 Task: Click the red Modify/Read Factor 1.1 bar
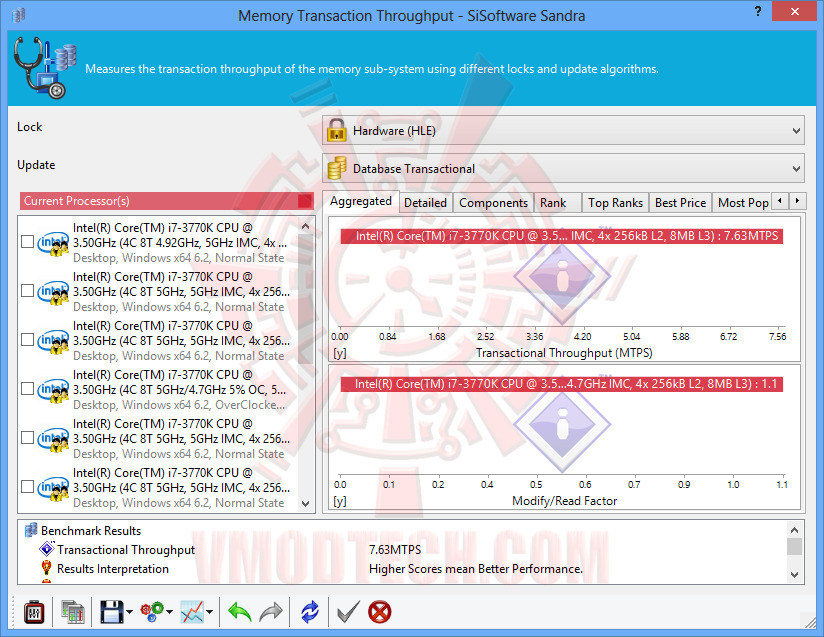click(562, 384)
